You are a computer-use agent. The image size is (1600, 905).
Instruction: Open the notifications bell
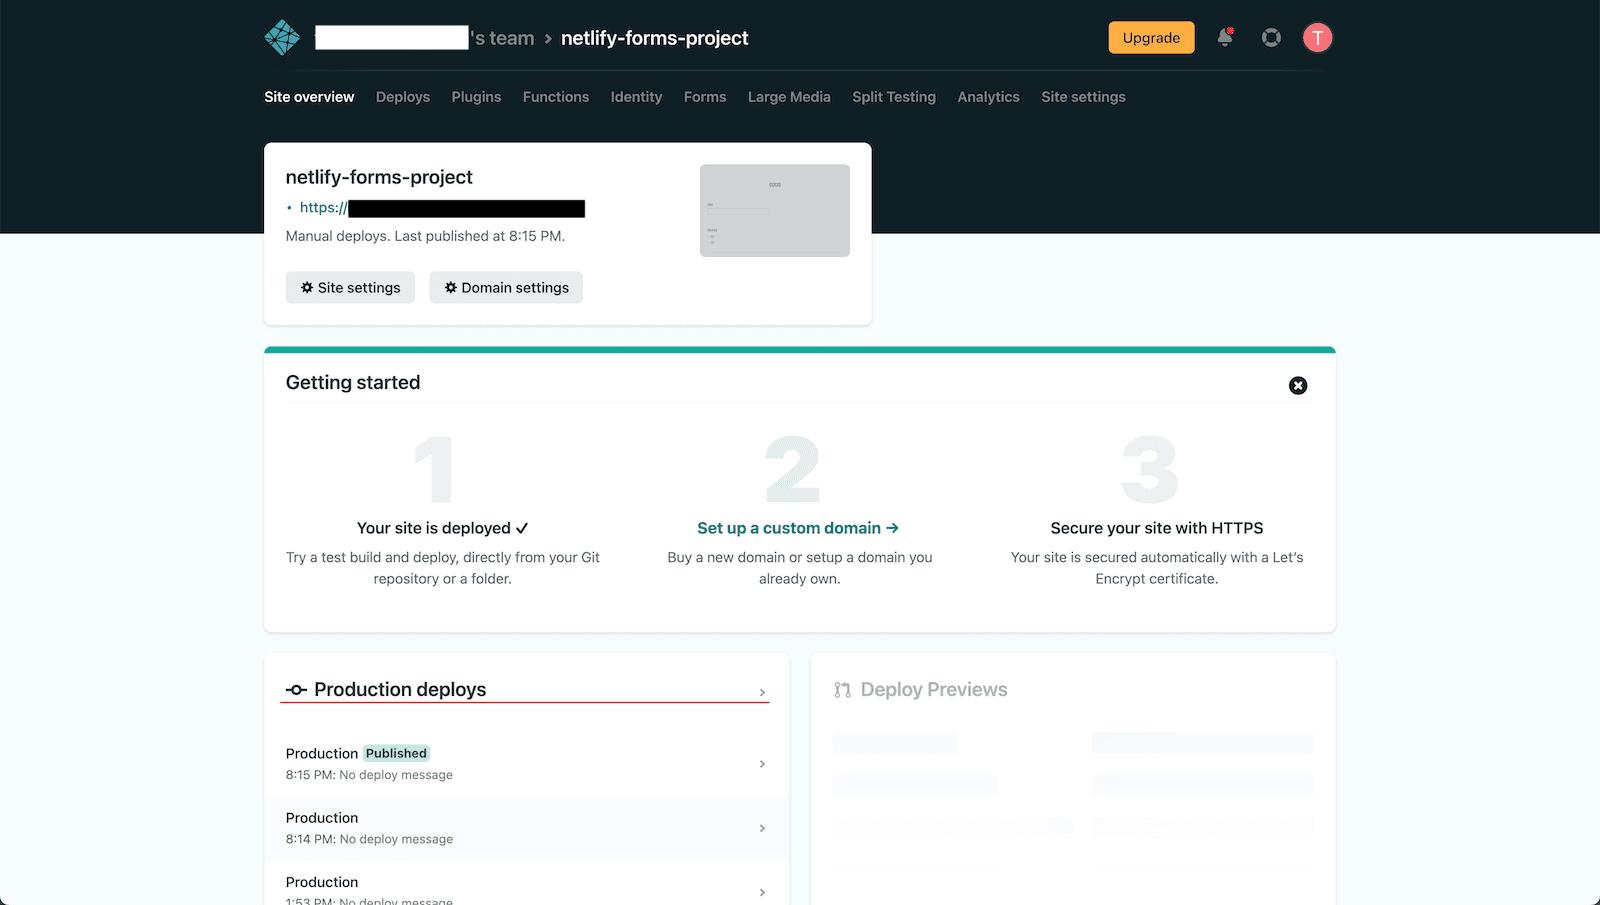pos(1225,38)
